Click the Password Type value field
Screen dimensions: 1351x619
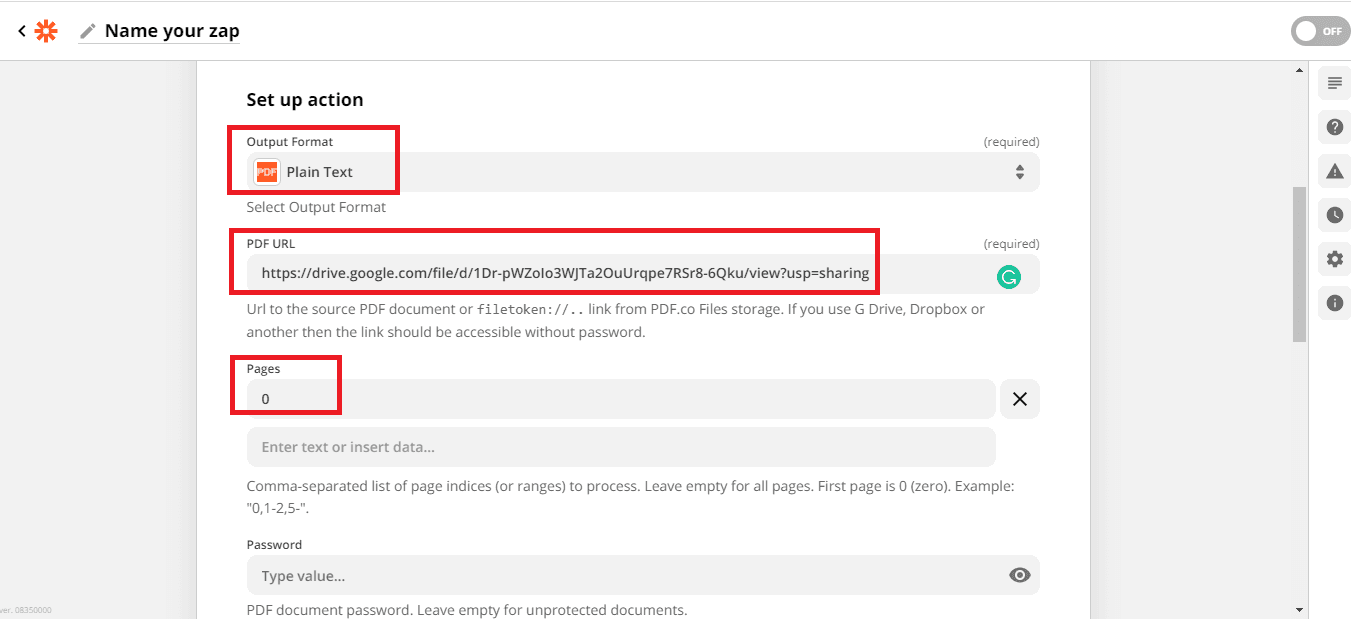coord(620,576)
